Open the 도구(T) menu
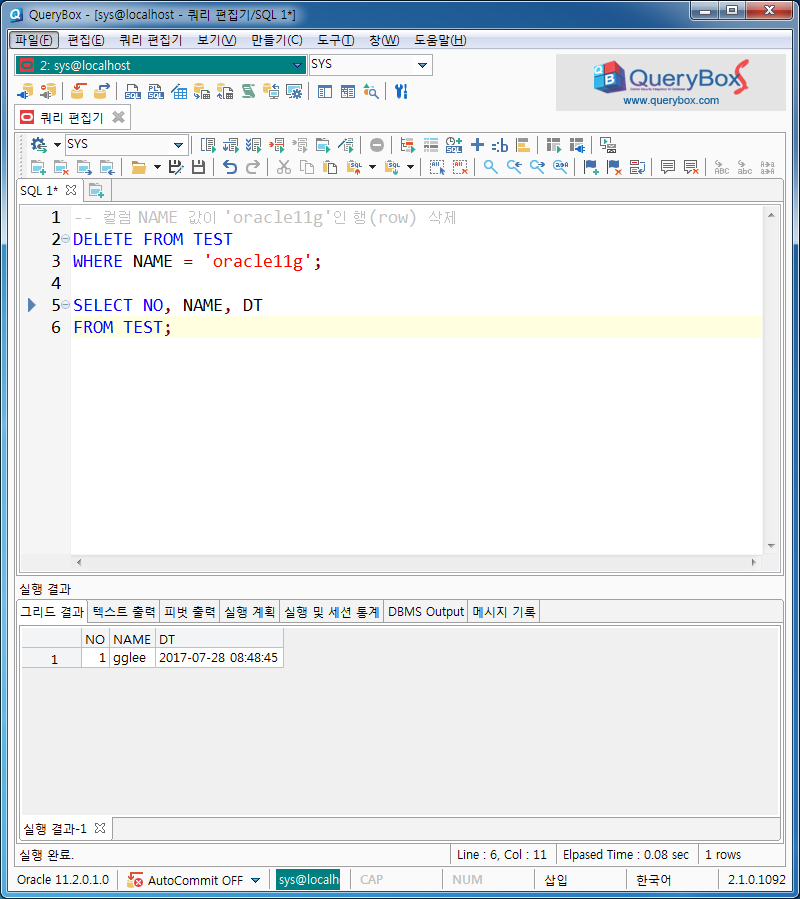The height and width of the screenshot is (899, 800). (x=335, y=40)
